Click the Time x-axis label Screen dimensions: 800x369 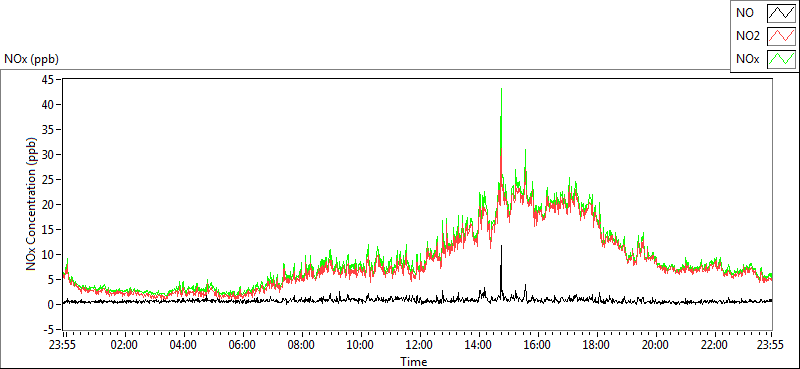413,362
